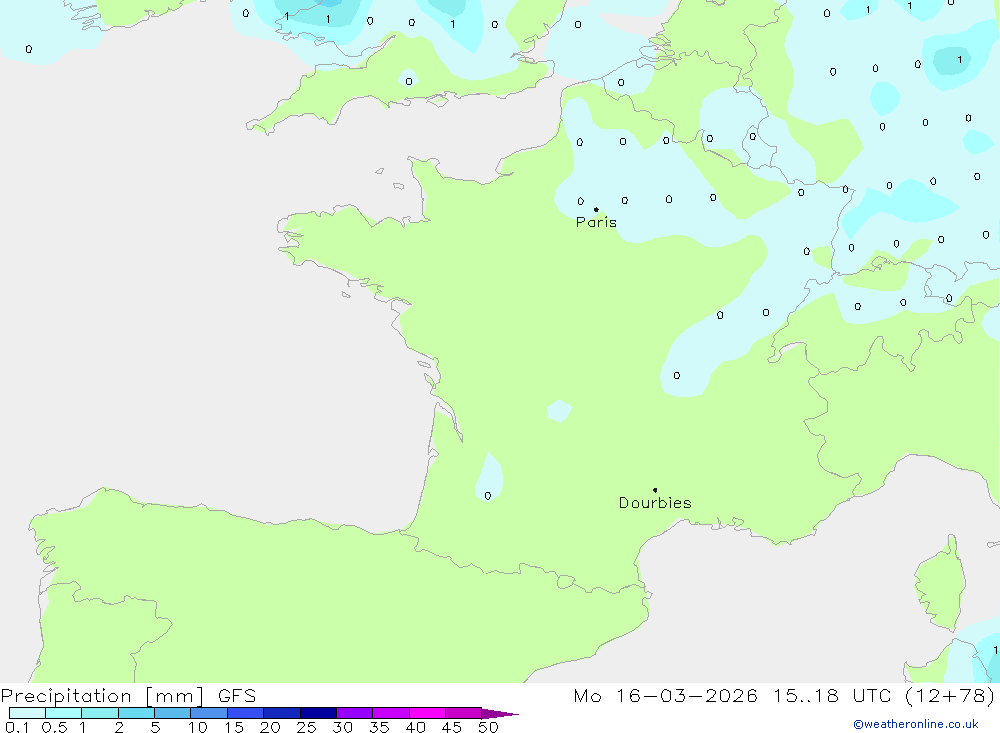The width and height of the screenshot is (1000, 733).
Task: Click the '0' value inside Cornwall, England
Action: (409, 81)
